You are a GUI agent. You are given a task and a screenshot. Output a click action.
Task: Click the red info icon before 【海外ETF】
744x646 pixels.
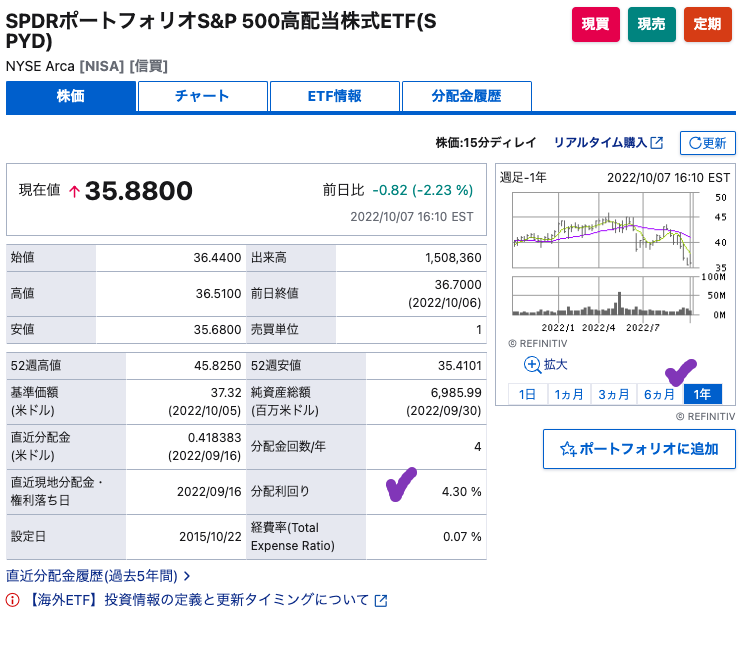point(13,600)
